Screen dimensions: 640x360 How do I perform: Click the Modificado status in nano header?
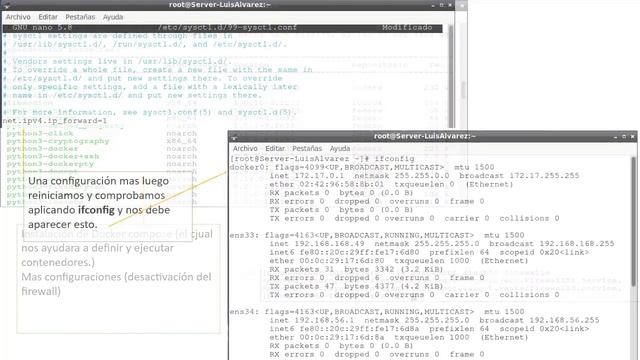(407, 27)
